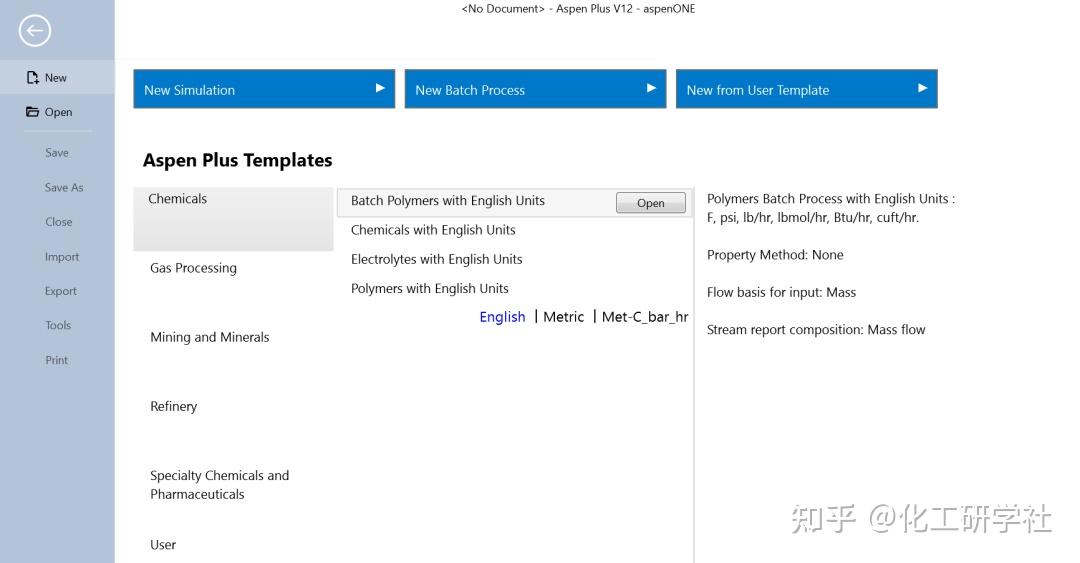Viewport: 1080px width, 563px height.
Task: Open the Mining and Minerals category
Action: pyautogui.click(x=209, y=337)
